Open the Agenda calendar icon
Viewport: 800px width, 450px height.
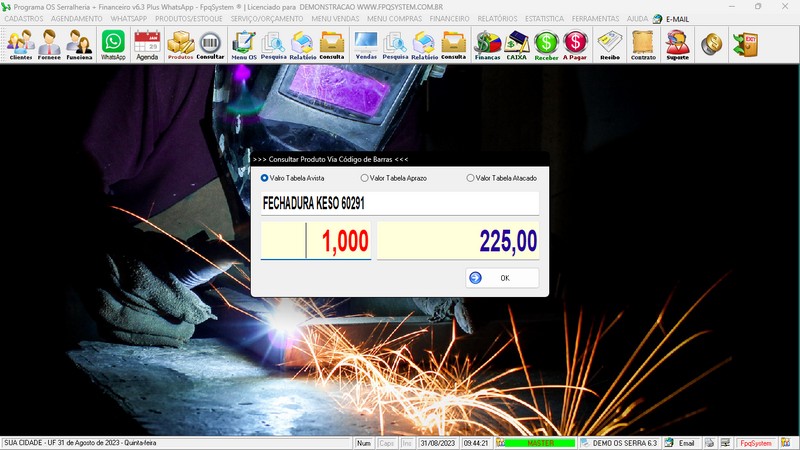coord(147,45)
